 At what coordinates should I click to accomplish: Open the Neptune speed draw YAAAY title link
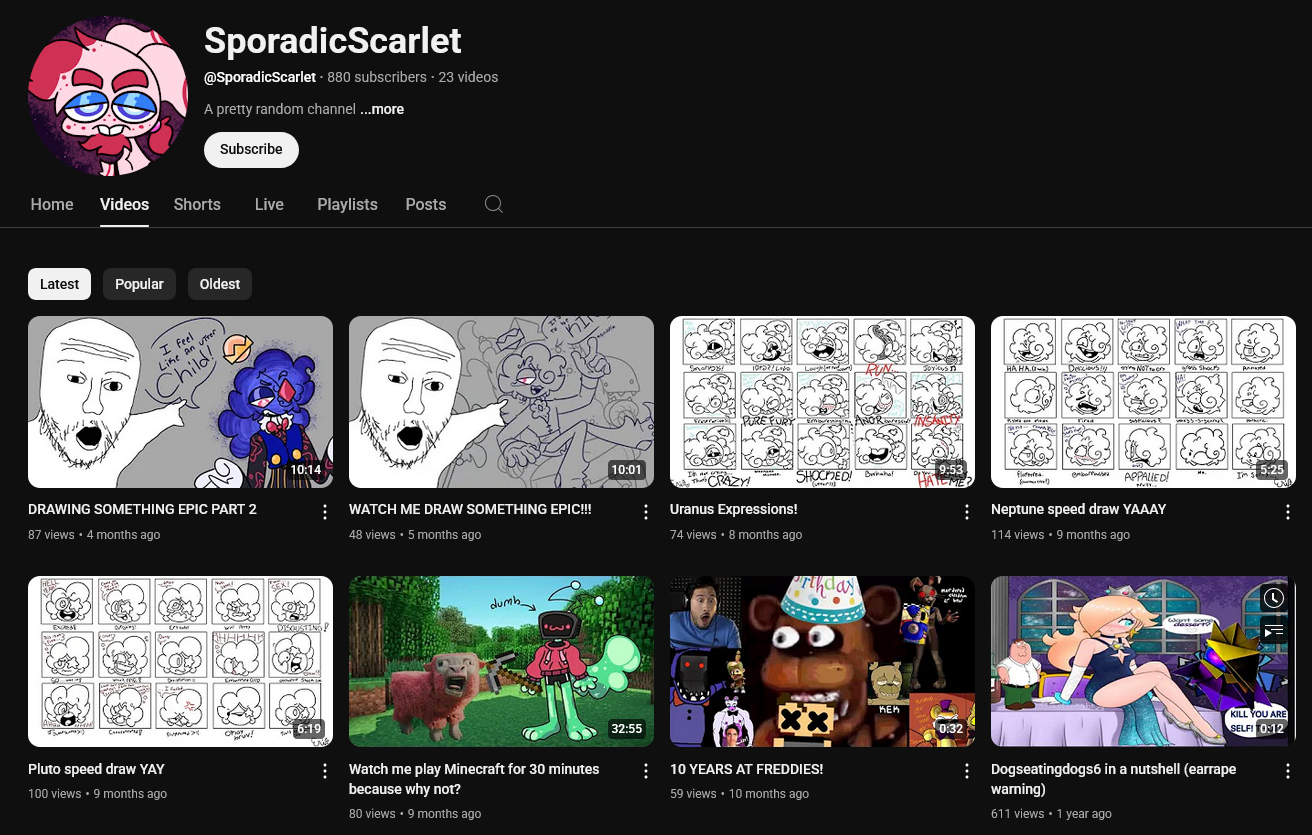(1079, 509)
